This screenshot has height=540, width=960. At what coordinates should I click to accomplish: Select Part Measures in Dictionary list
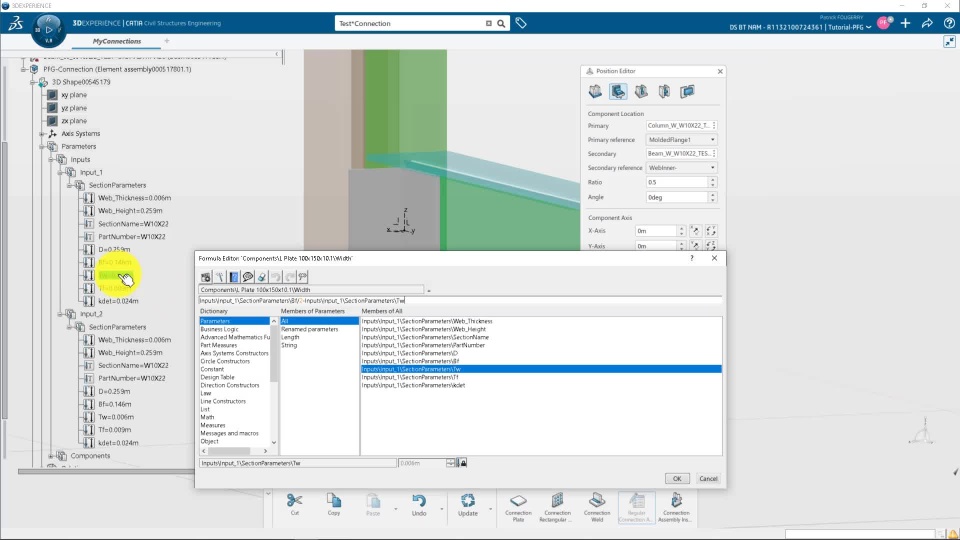pos(219,345)
